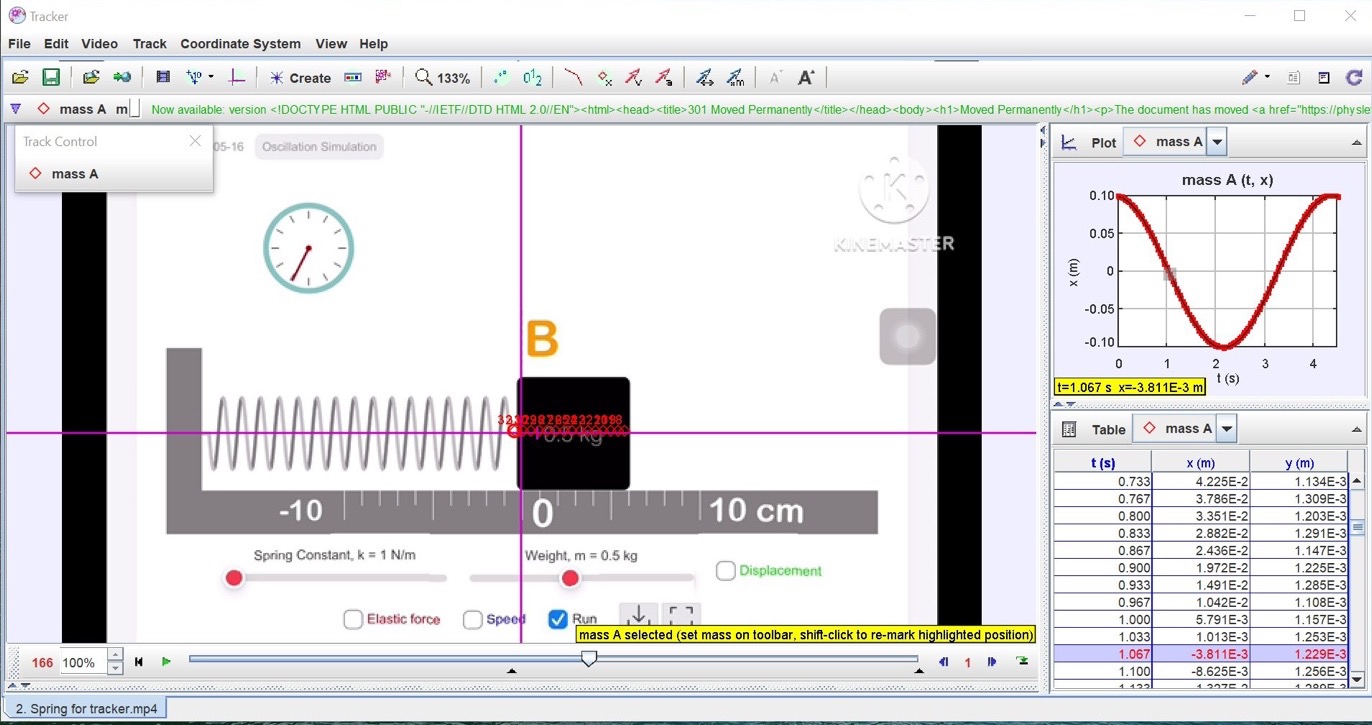1372x725 pixels.
Task: Click the Table button above the data columns
Action: (1096, 430)
